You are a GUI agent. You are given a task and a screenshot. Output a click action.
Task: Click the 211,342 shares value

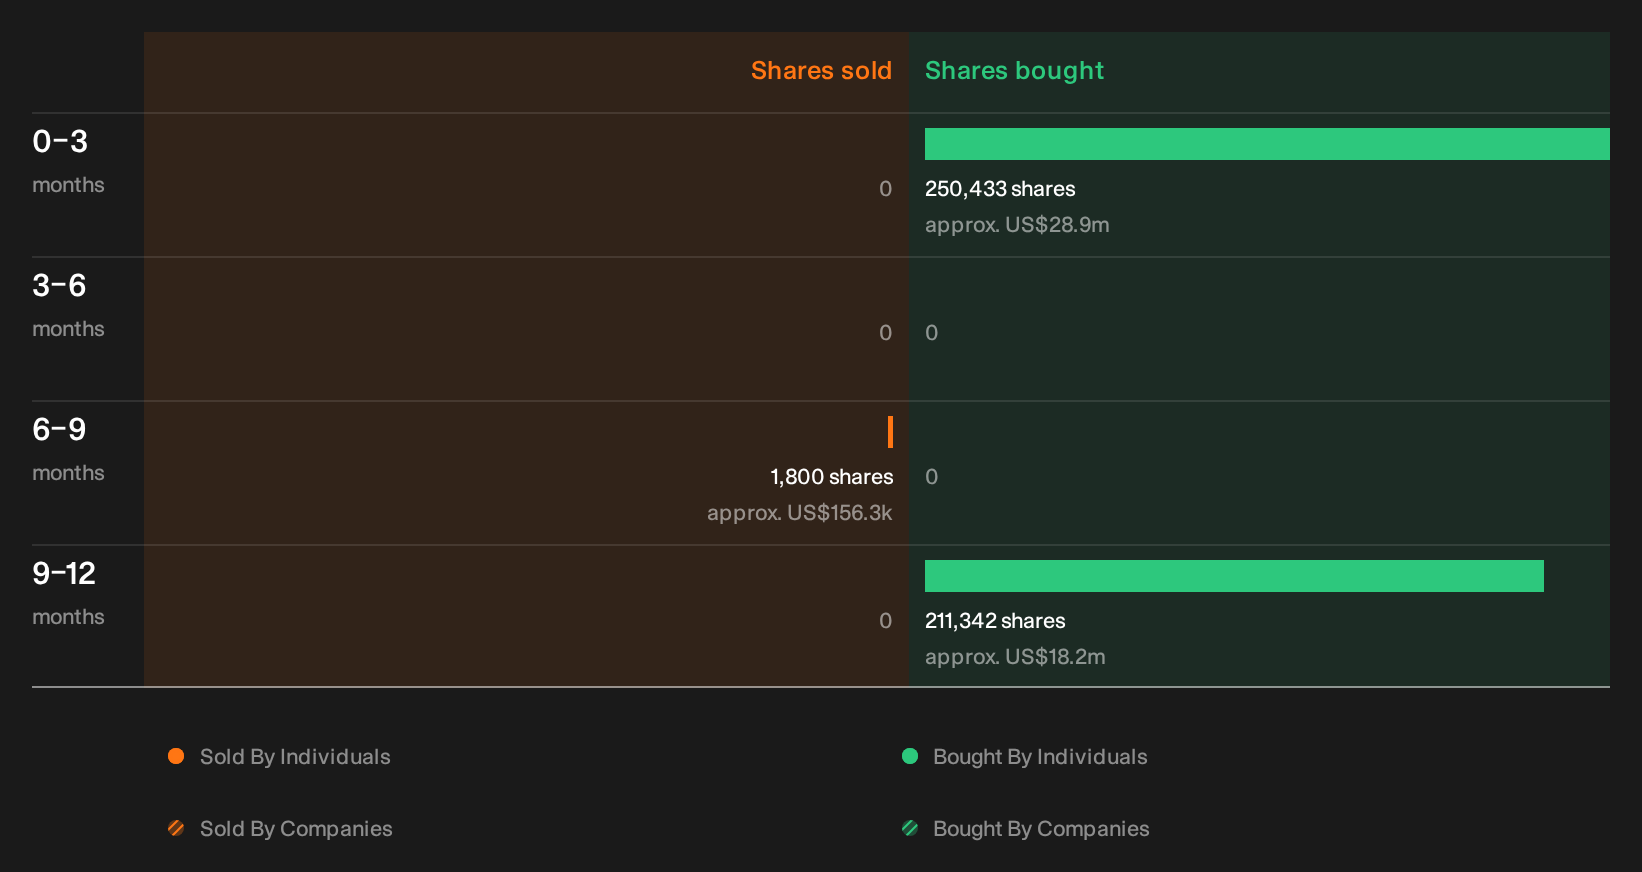pos(995,621)
